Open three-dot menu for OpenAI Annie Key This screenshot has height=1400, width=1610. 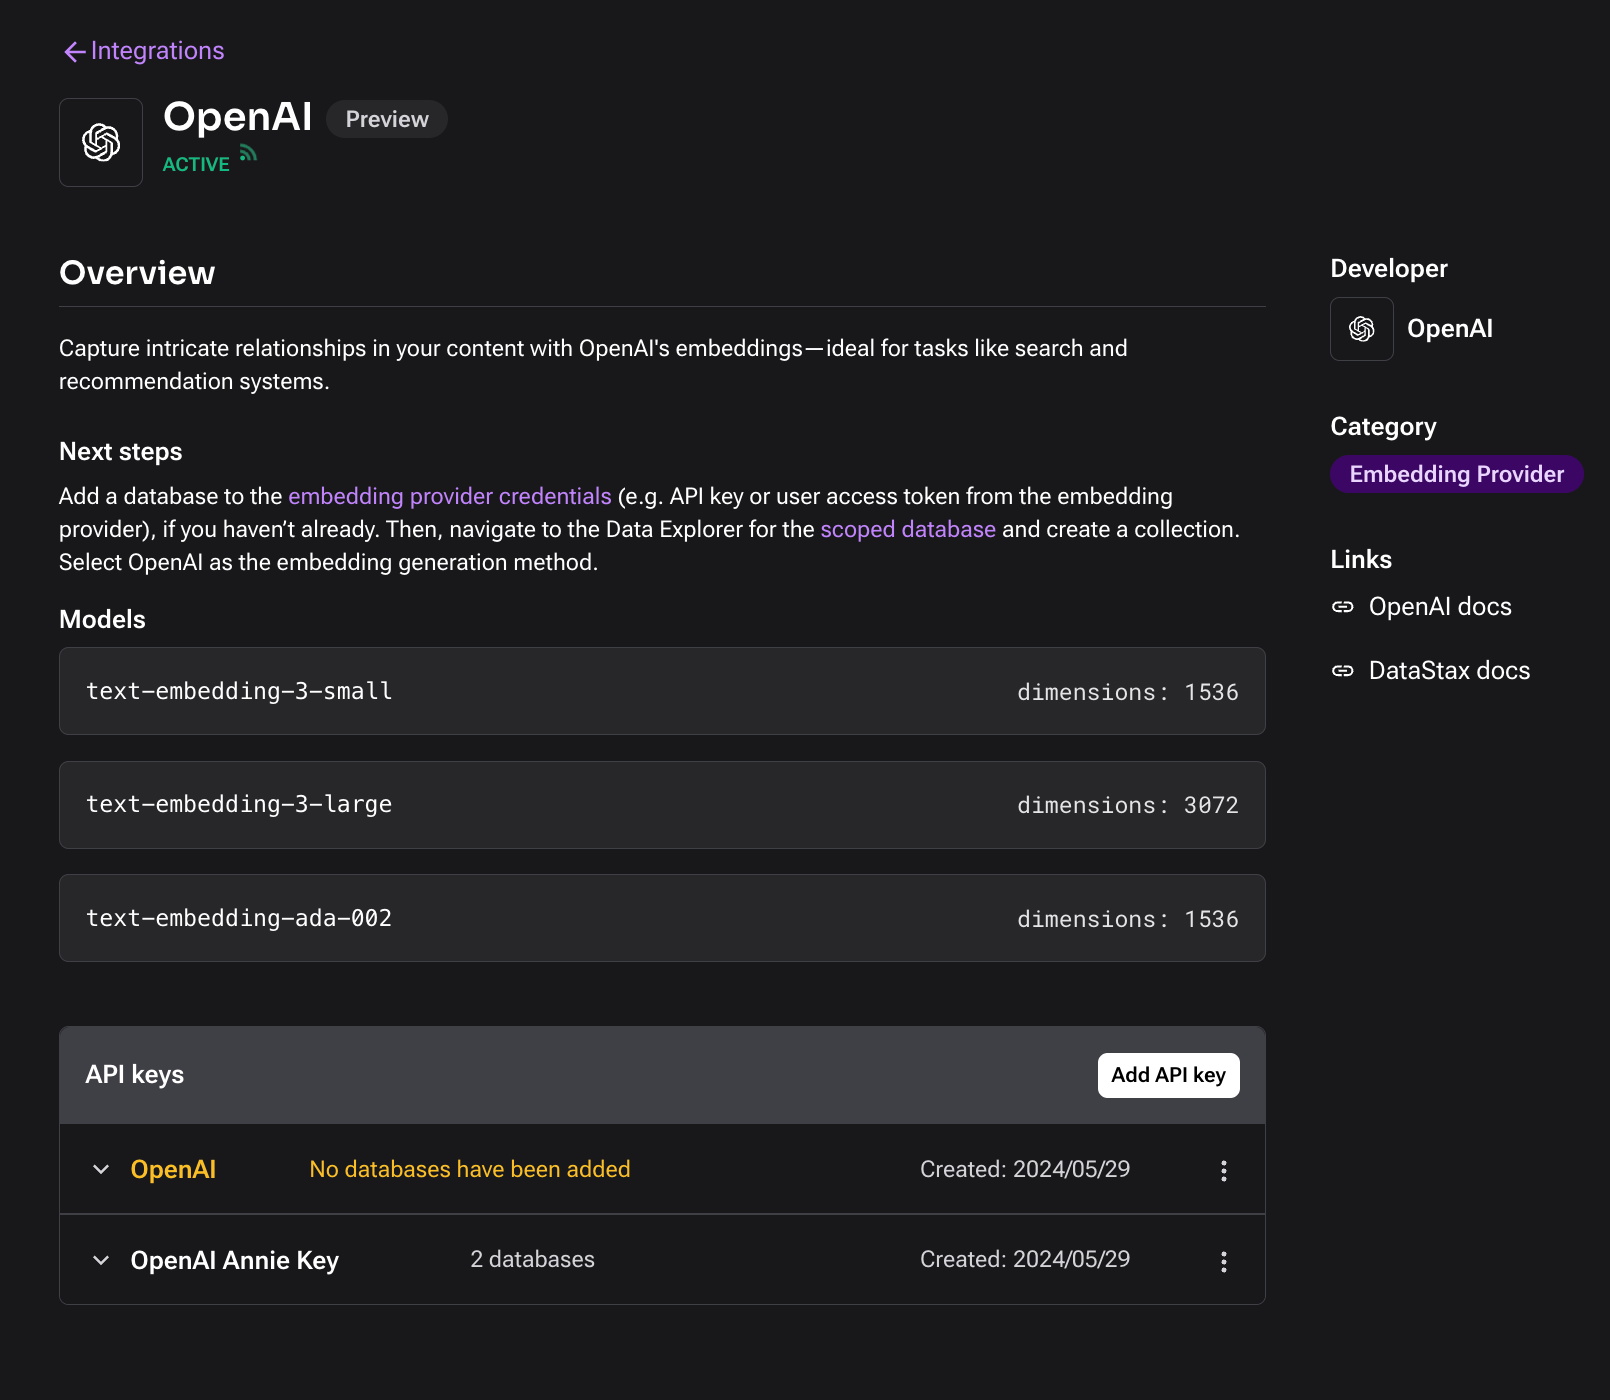[x=1223, y=1261]
